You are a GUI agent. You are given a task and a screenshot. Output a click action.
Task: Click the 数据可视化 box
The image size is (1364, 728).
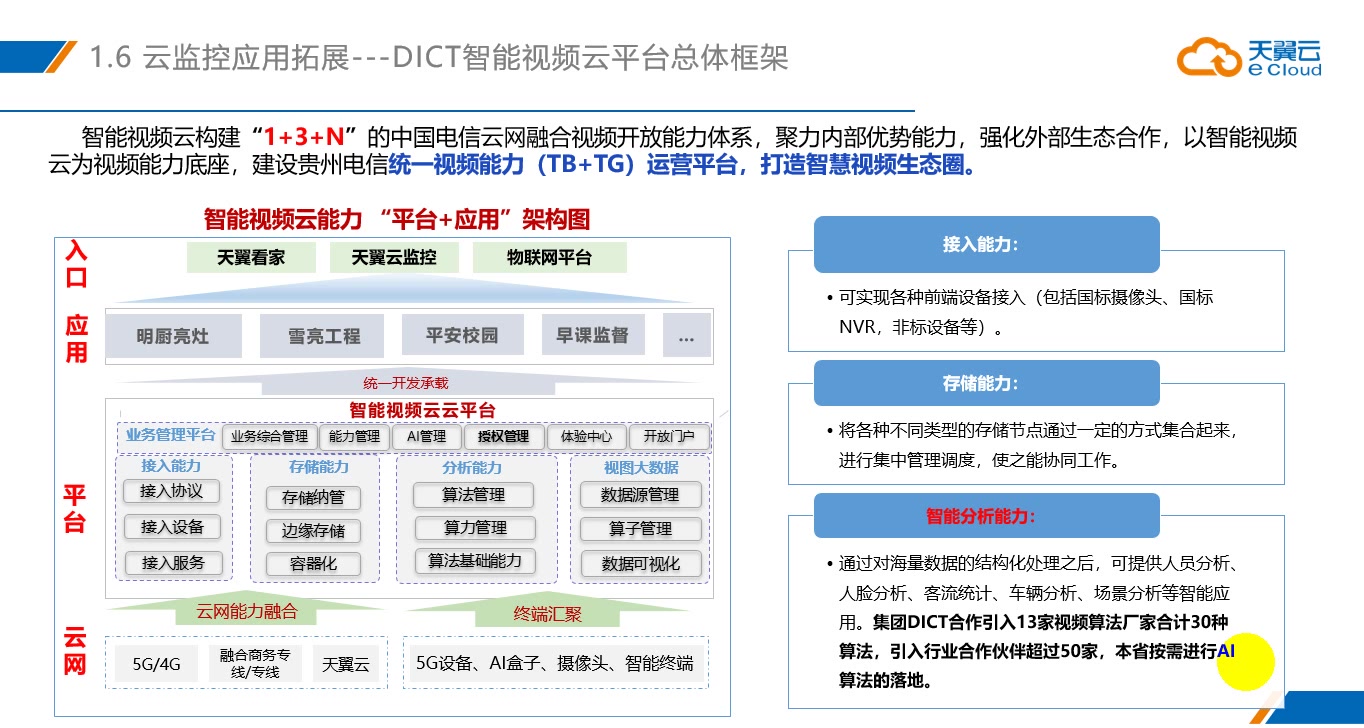point(640,564)
